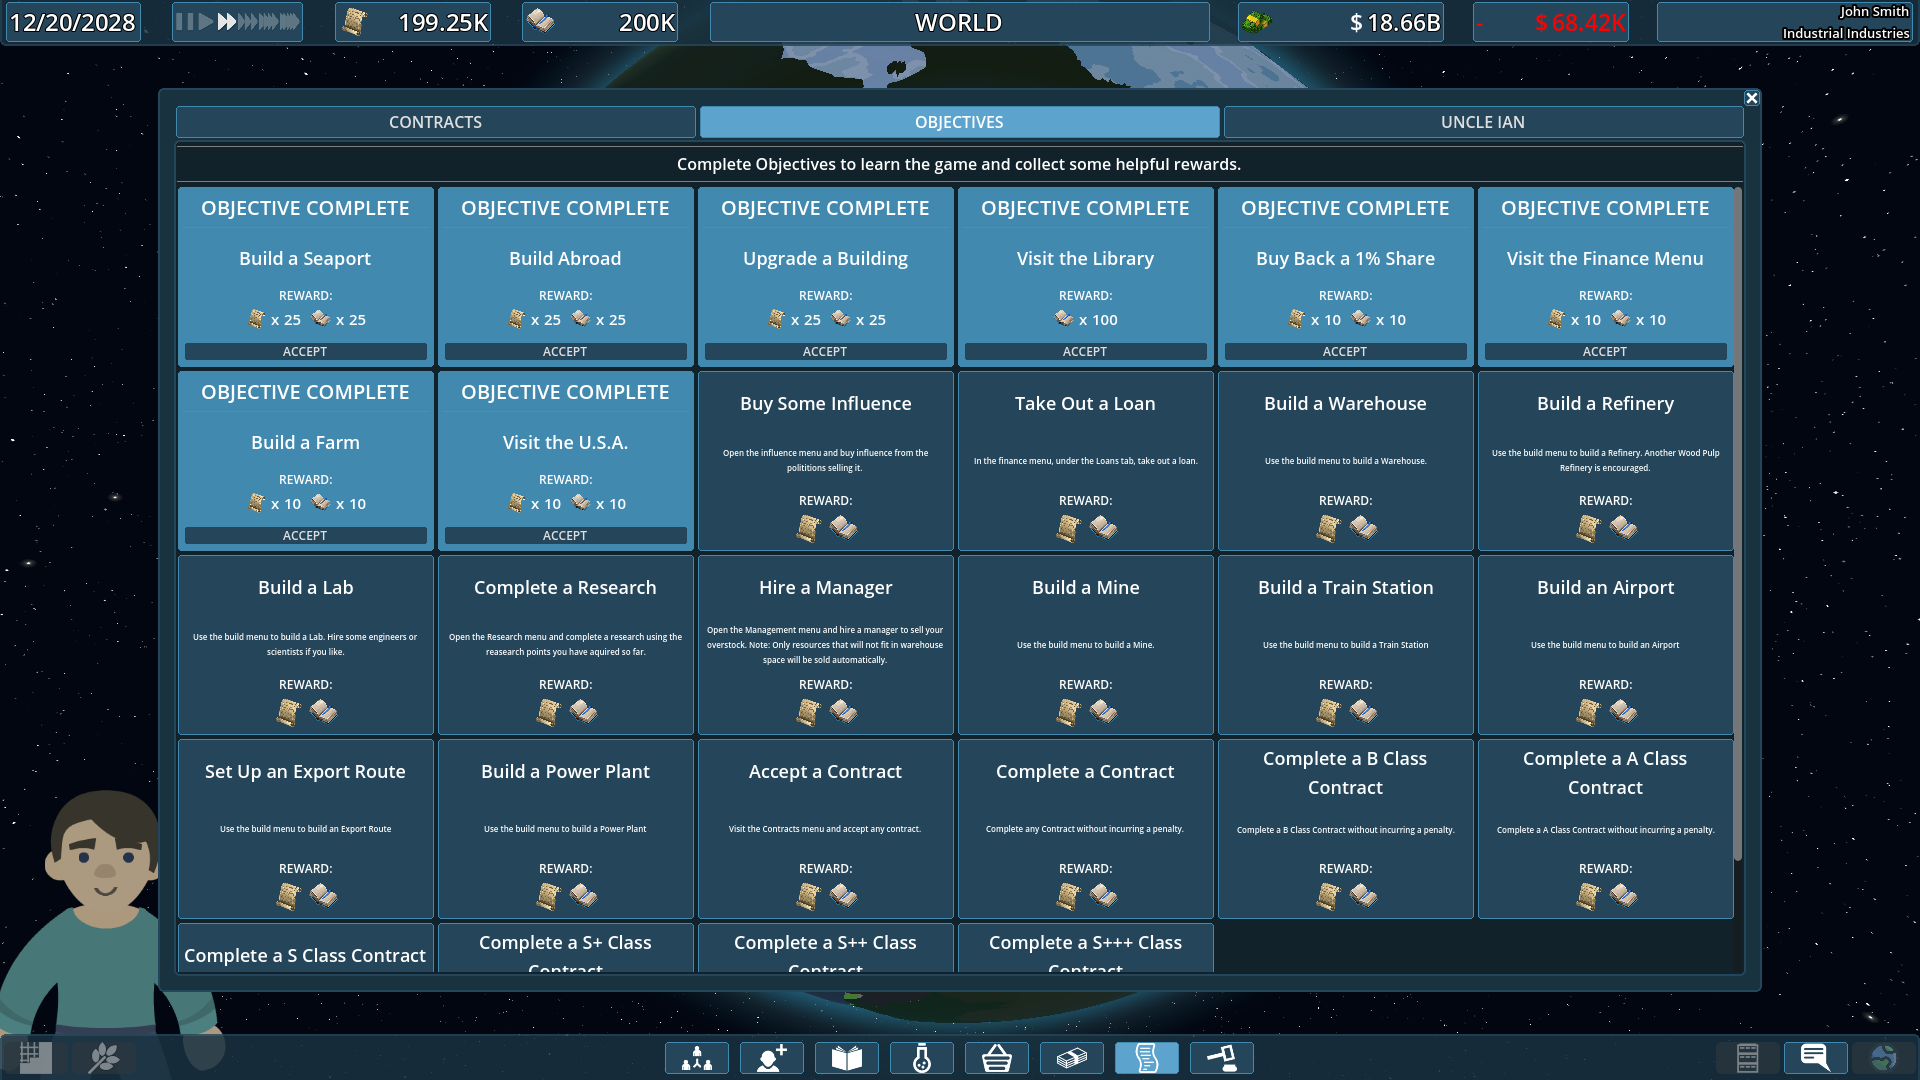Select the Build a Lab objective
This screenshot has width=1920, height=1080.
pyautogui.click(x=305, y=645)
